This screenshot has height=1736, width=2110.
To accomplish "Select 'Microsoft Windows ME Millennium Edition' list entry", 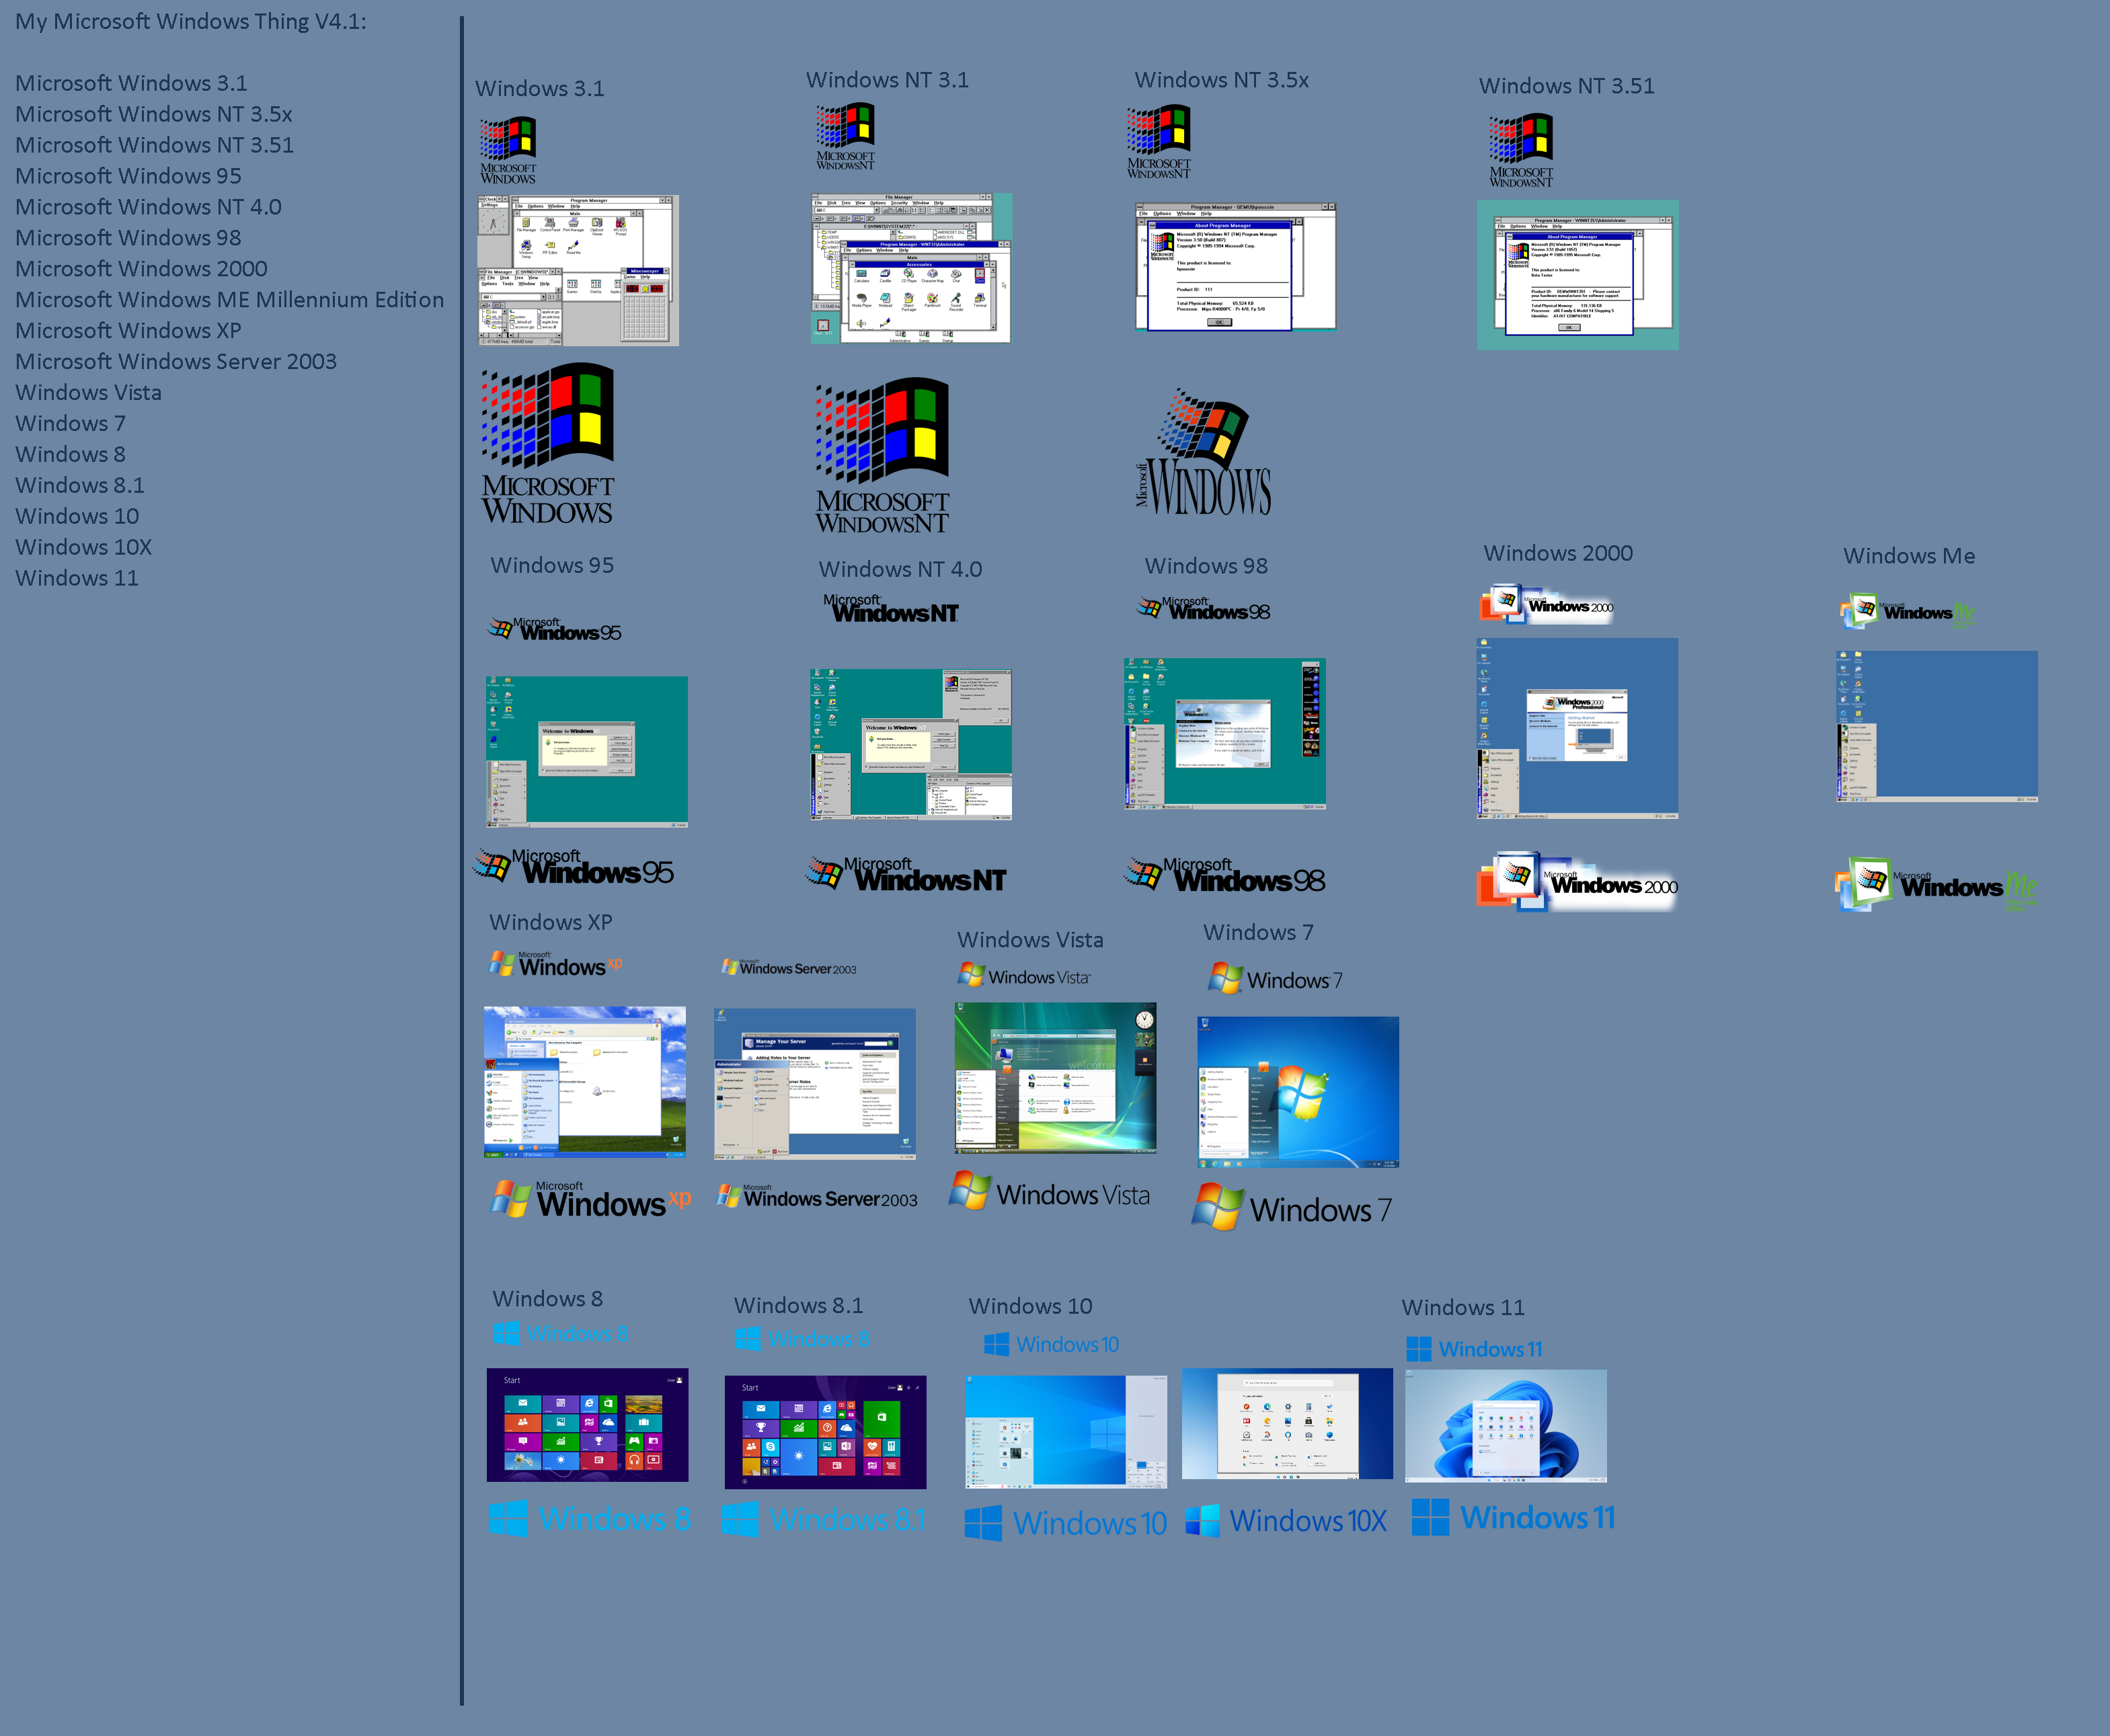I will 230,300.
